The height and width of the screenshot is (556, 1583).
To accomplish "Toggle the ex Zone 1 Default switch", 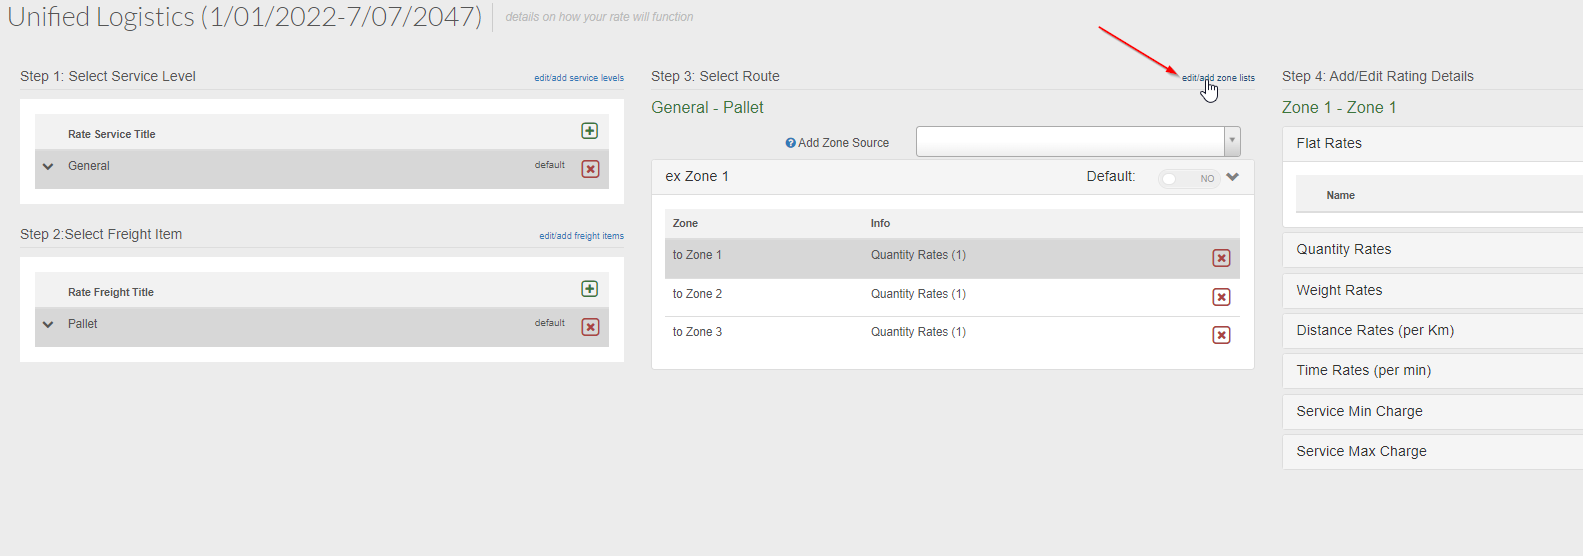I will [x=1188, y=178].
